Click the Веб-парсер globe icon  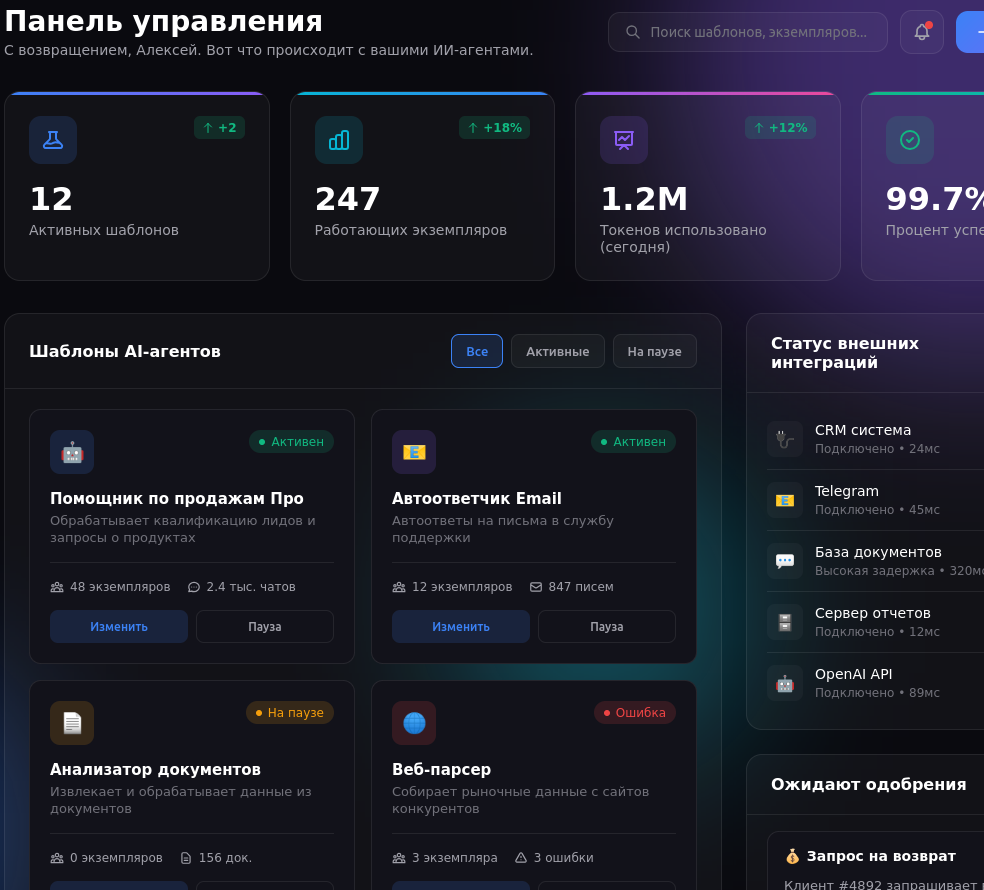(414, 723)
